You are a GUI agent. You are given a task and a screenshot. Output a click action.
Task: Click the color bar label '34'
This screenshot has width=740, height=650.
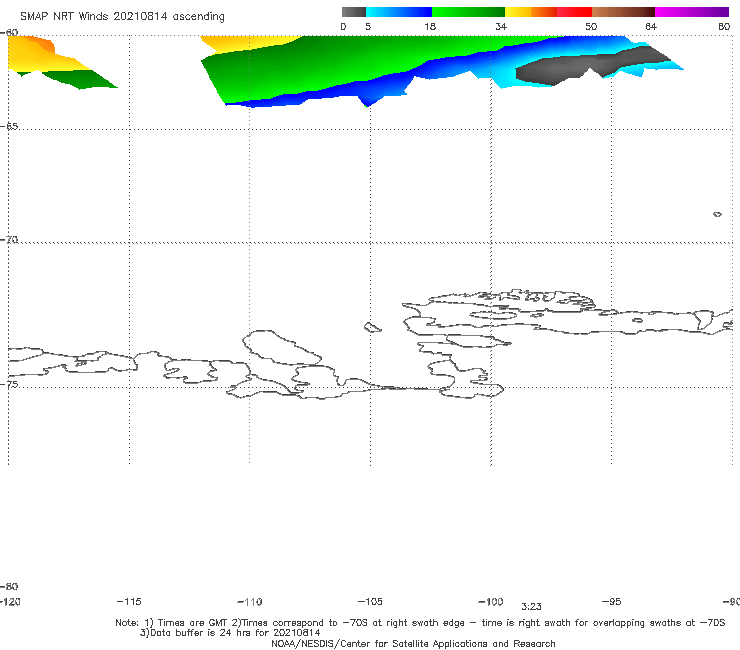click(501, 26)
